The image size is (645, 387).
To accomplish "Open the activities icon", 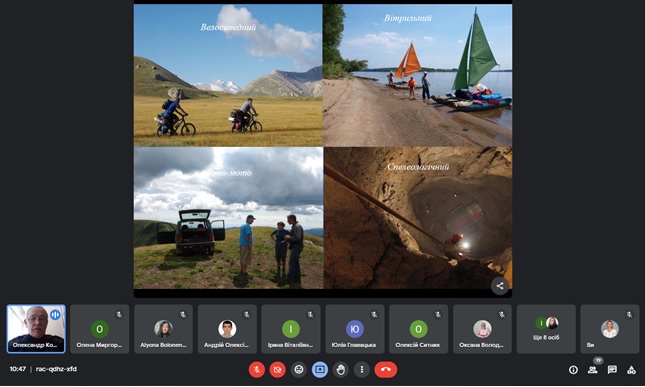I will coord(631,370).
